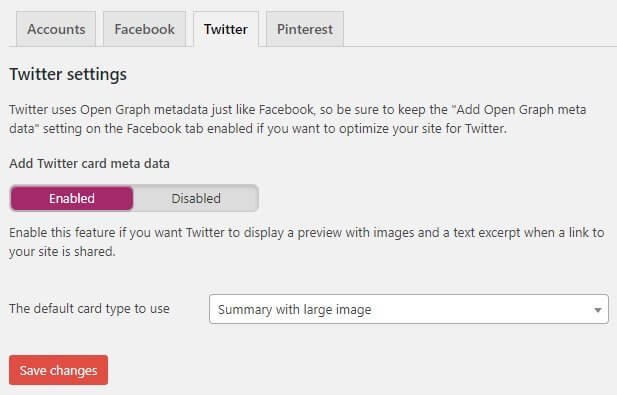Switch Twitter card meta data to Disabled
Screen dimensions: 617x395
click(196, 198)
